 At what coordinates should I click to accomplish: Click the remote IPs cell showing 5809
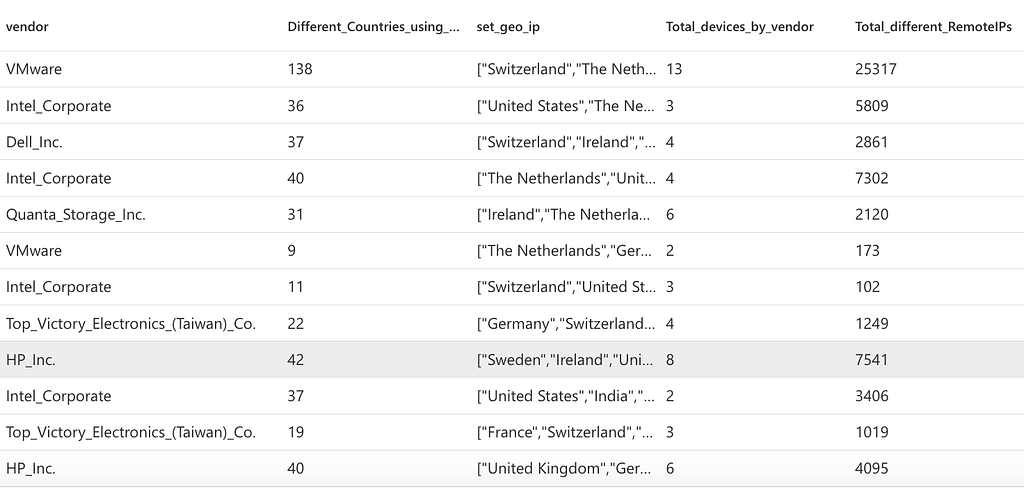coord(872,106)
